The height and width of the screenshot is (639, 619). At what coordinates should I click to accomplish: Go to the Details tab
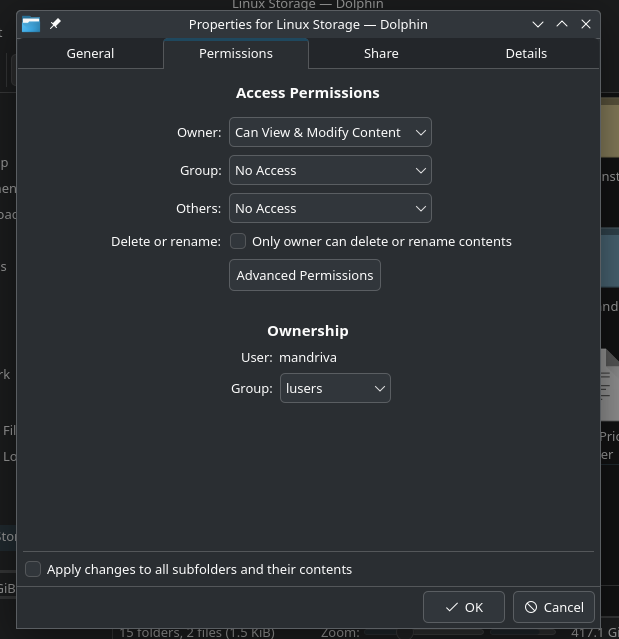(526, 54)
